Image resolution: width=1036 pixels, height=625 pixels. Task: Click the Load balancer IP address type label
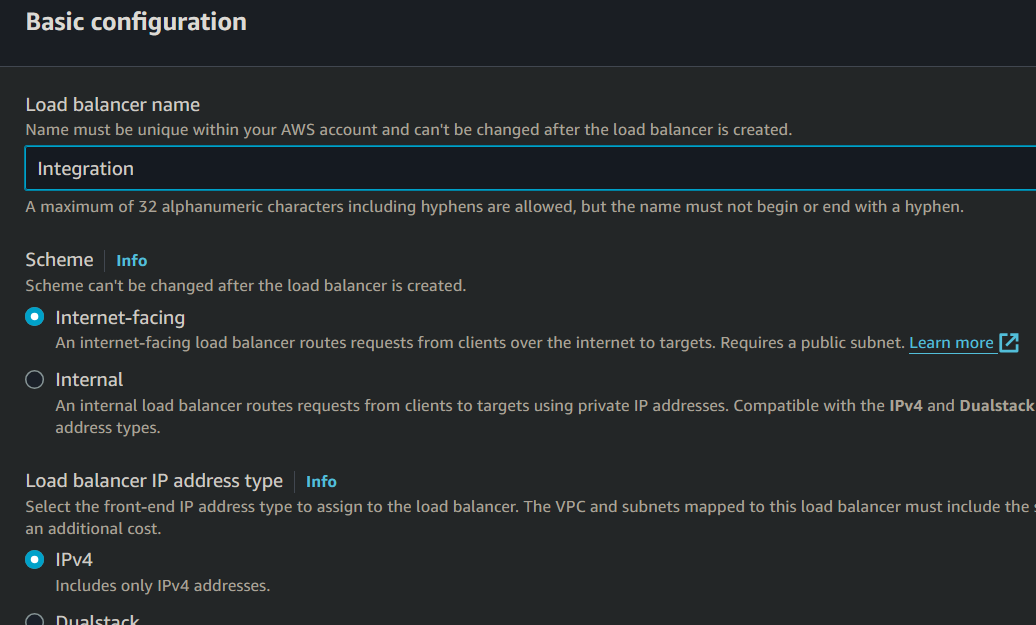coord(154,481)
